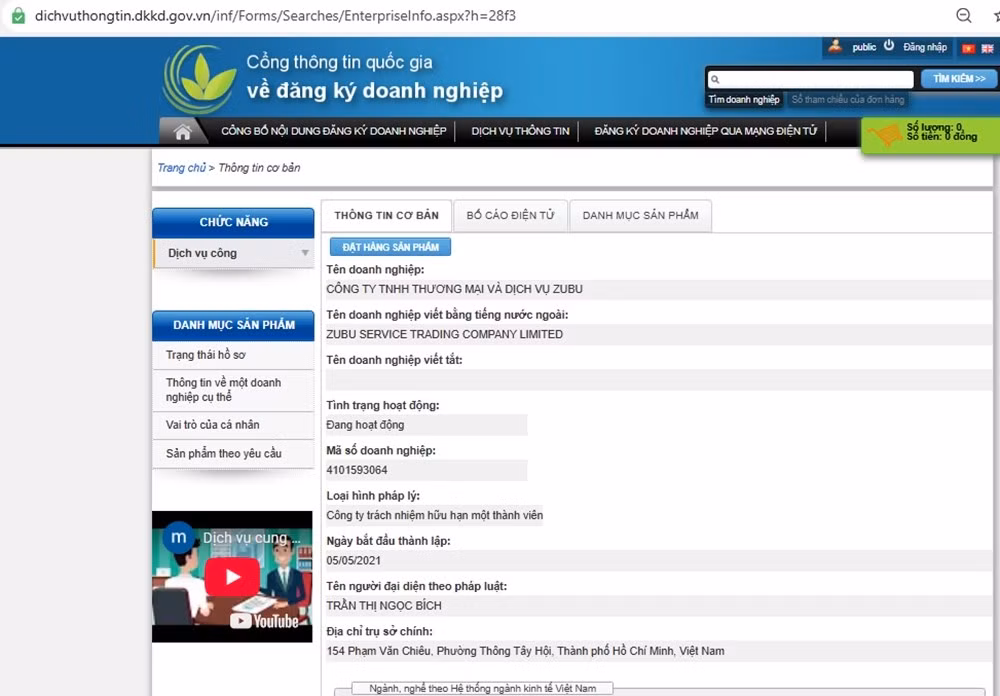Open the Bố cáo điện tử tab
This screenshot has height=696, width=1000.
pos(510,215)
